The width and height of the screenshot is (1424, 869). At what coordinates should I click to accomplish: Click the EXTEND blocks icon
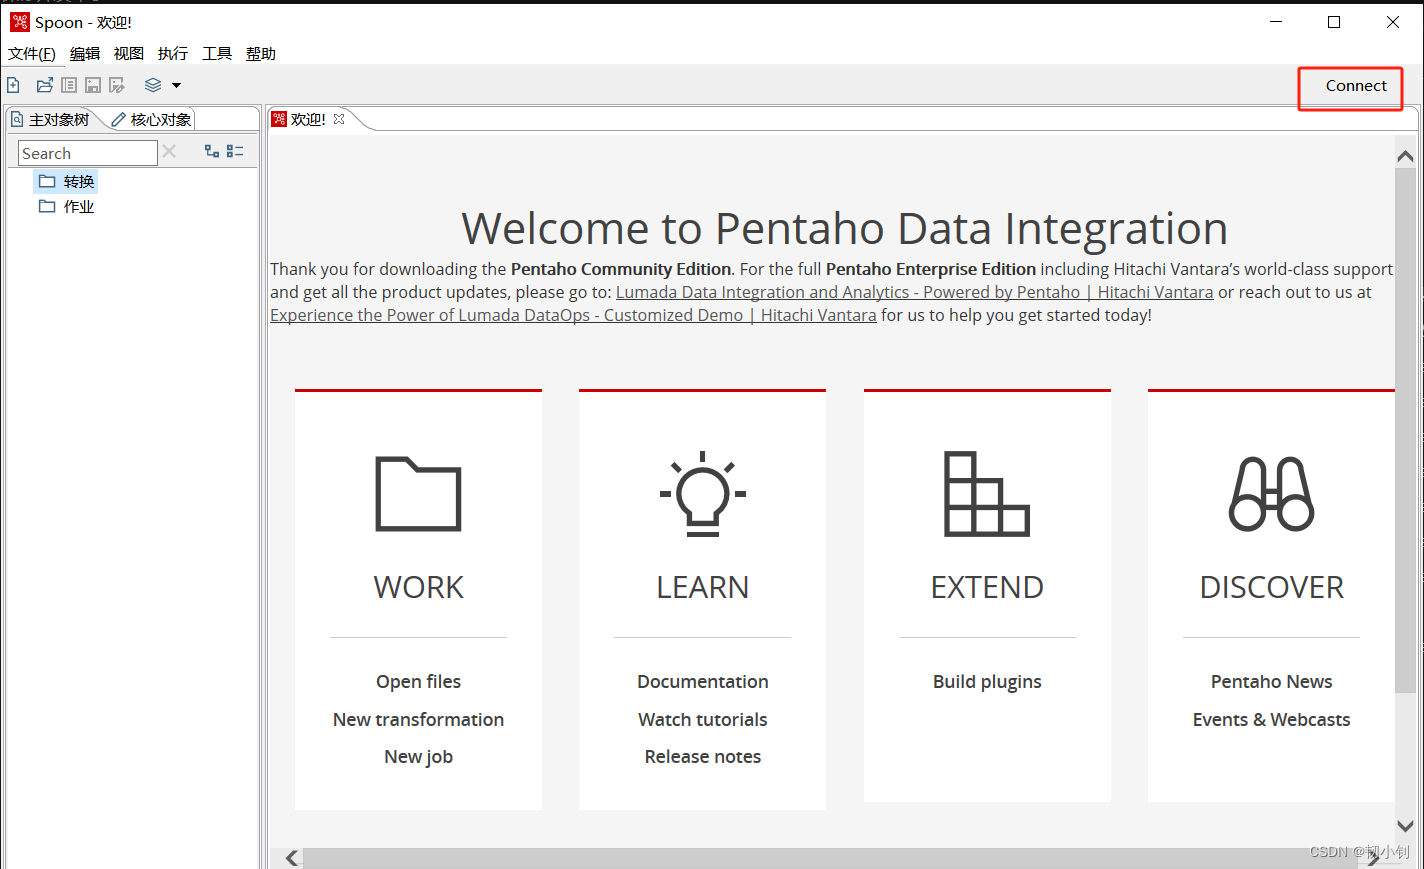click(987, 493)
